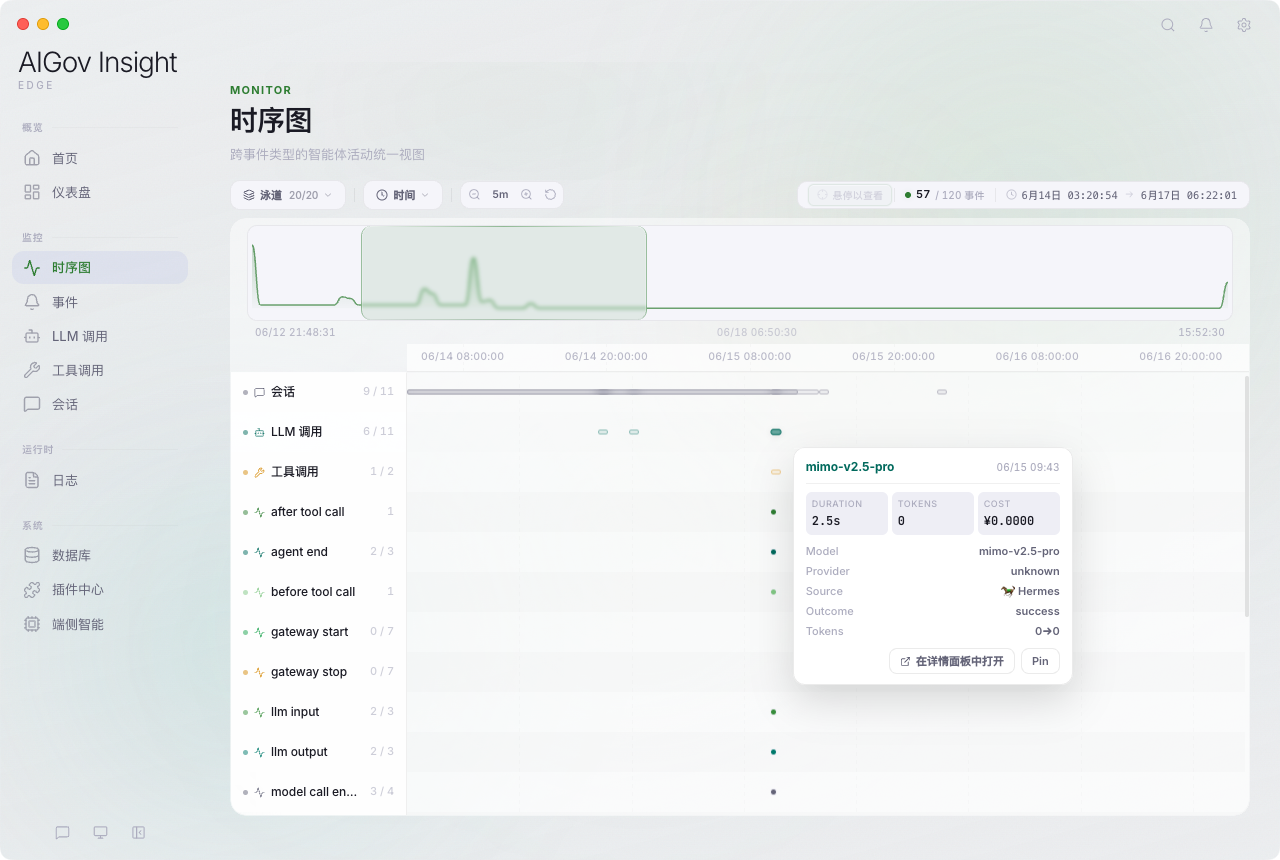Open the 泳道 20/20 dropdown
Viewport: 1280px width, 860px height.
288,195
